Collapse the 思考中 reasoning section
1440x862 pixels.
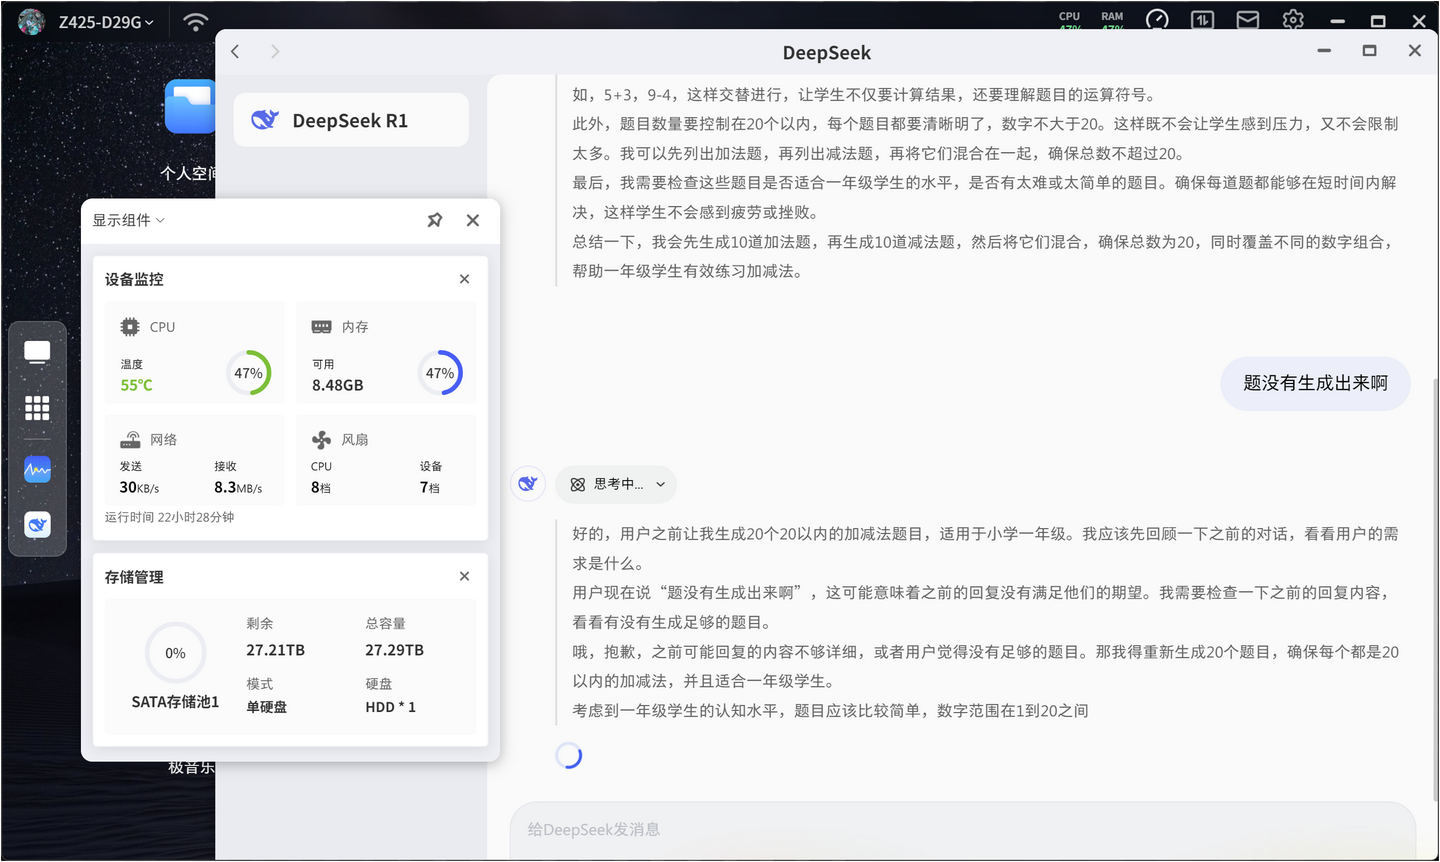pos(616,484)
